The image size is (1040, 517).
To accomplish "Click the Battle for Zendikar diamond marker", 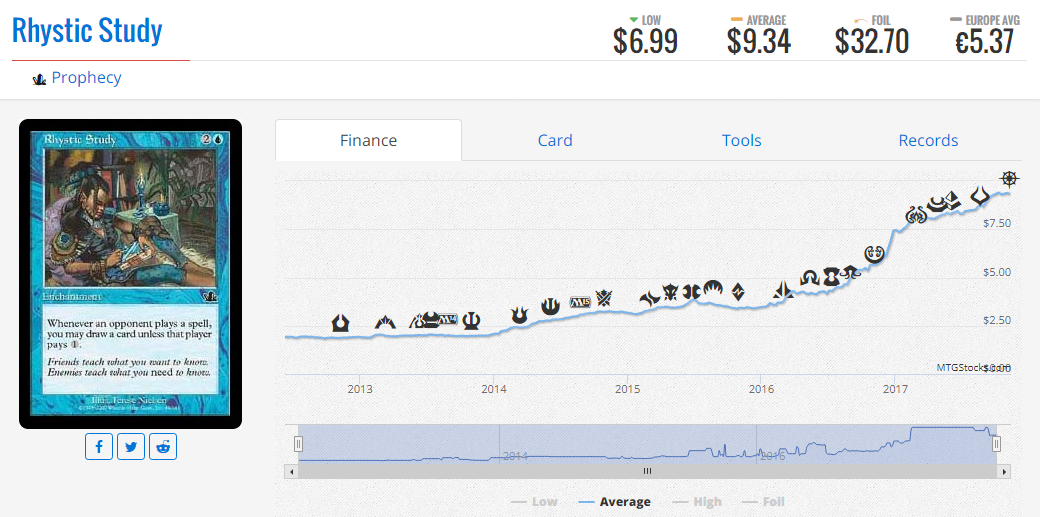I will tap(738, 291).
